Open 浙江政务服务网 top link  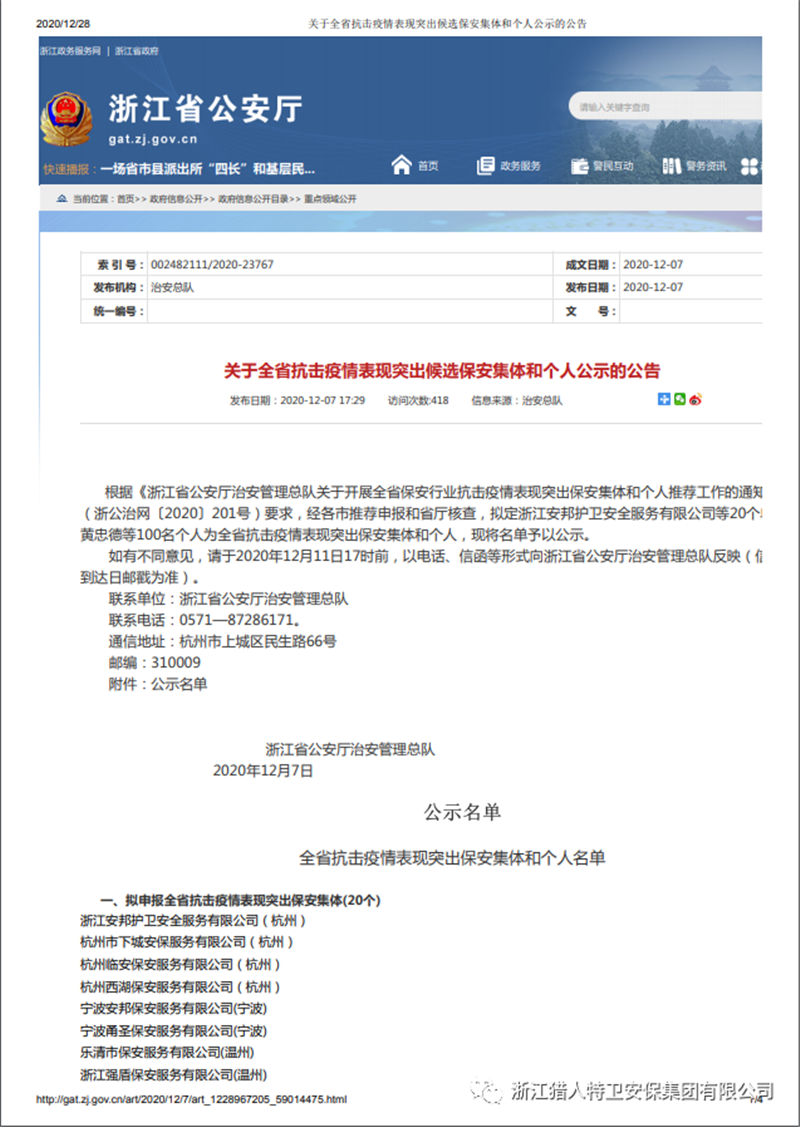[x=70, y=51]
